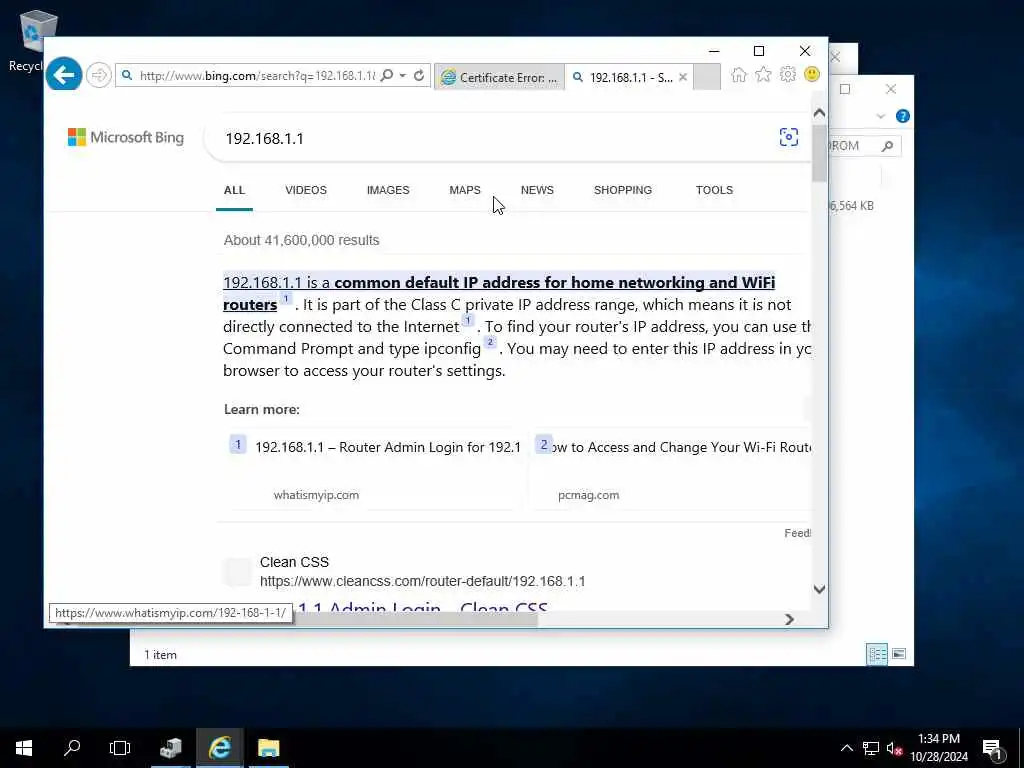Click the scroll up arrow of the browser
The width and height of the screenshot is (1024, 768).
pyautogui.click(x=820, y=113)
